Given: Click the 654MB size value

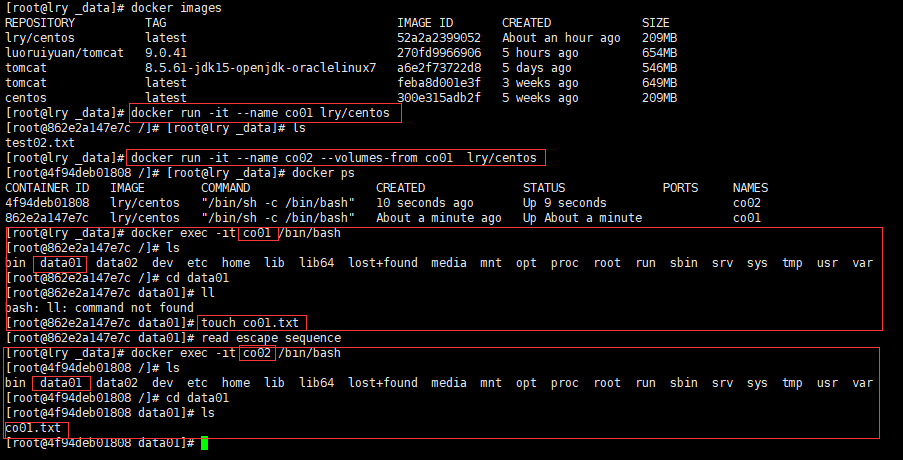Looking at the screenshot, I should pyautogui.click(x=659, y=53).
